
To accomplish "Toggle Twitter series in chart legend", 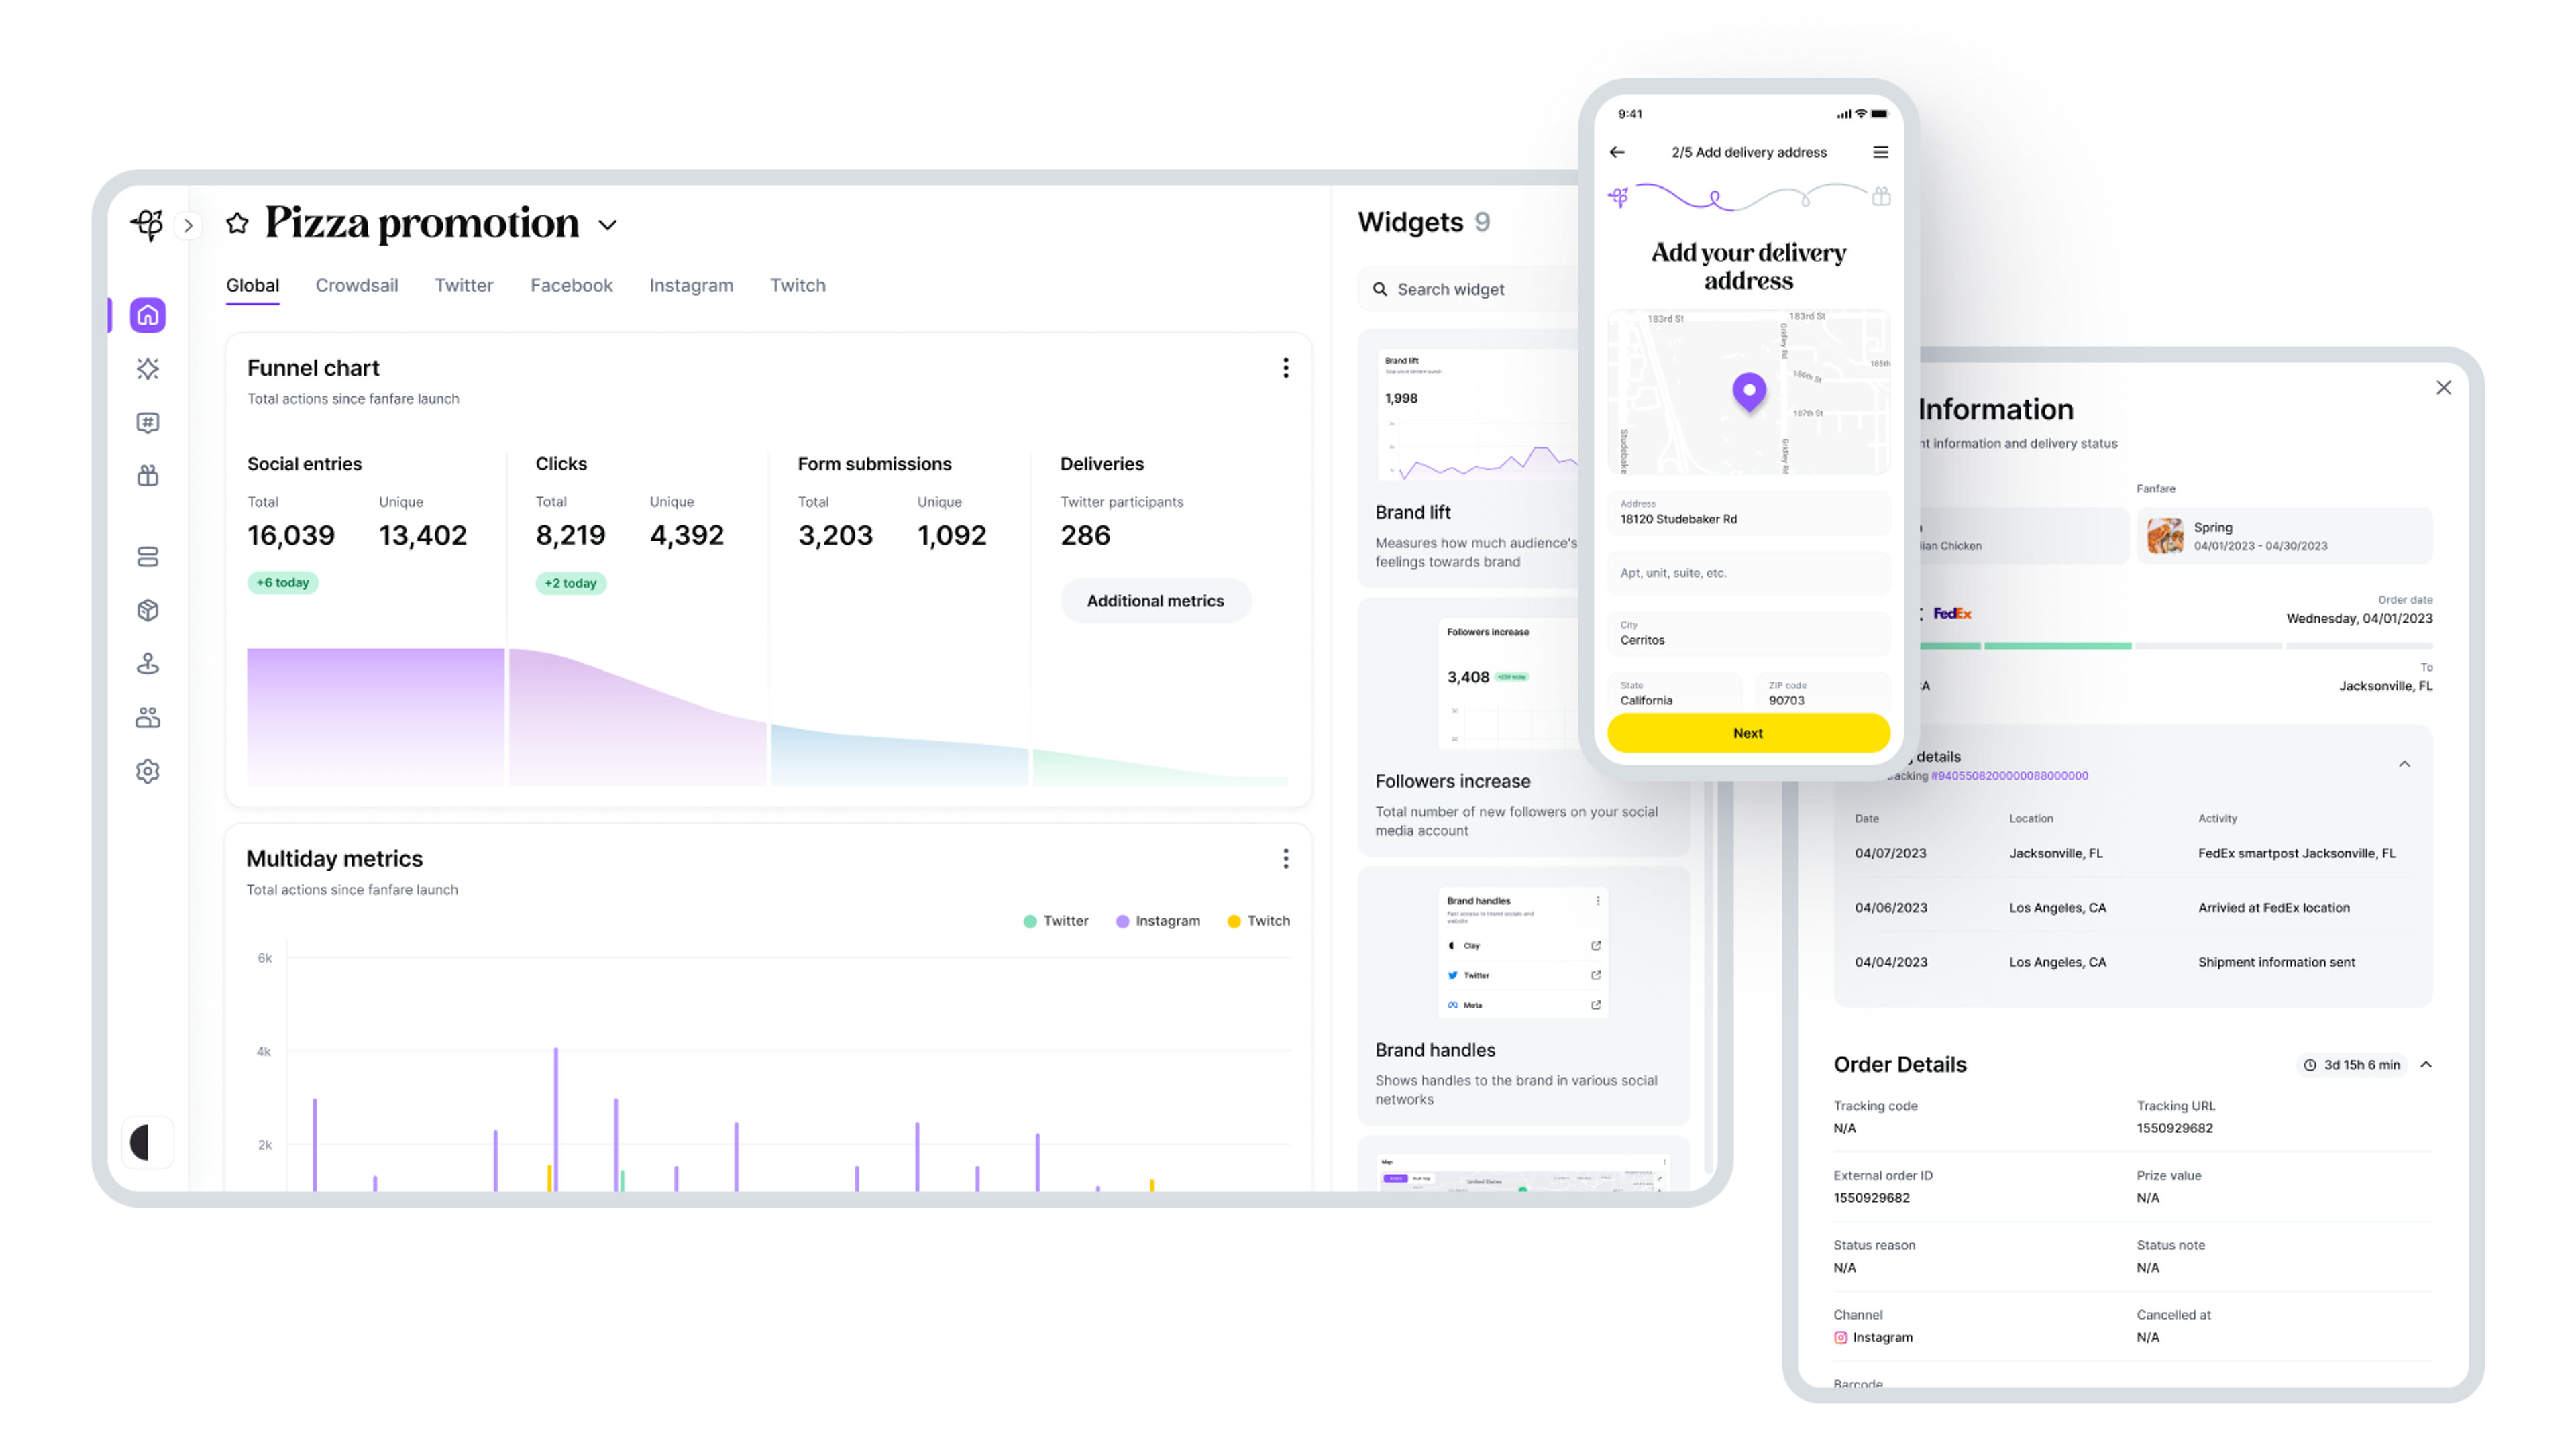I will tap(1056, 921).
